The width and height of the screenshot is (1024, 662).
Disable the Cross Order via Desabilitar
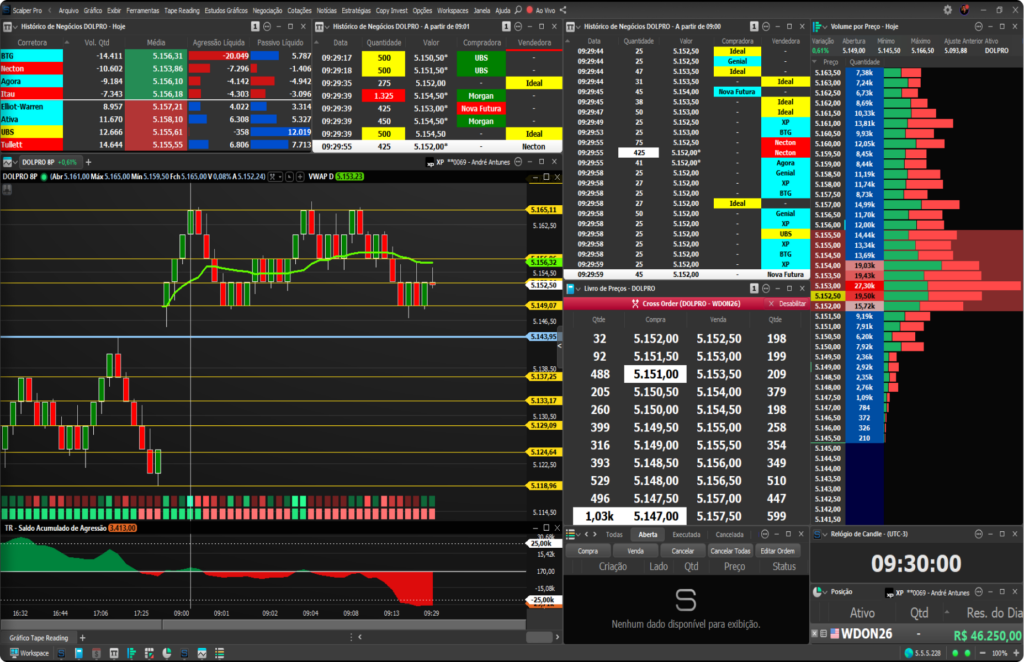(x=792, y=304)
